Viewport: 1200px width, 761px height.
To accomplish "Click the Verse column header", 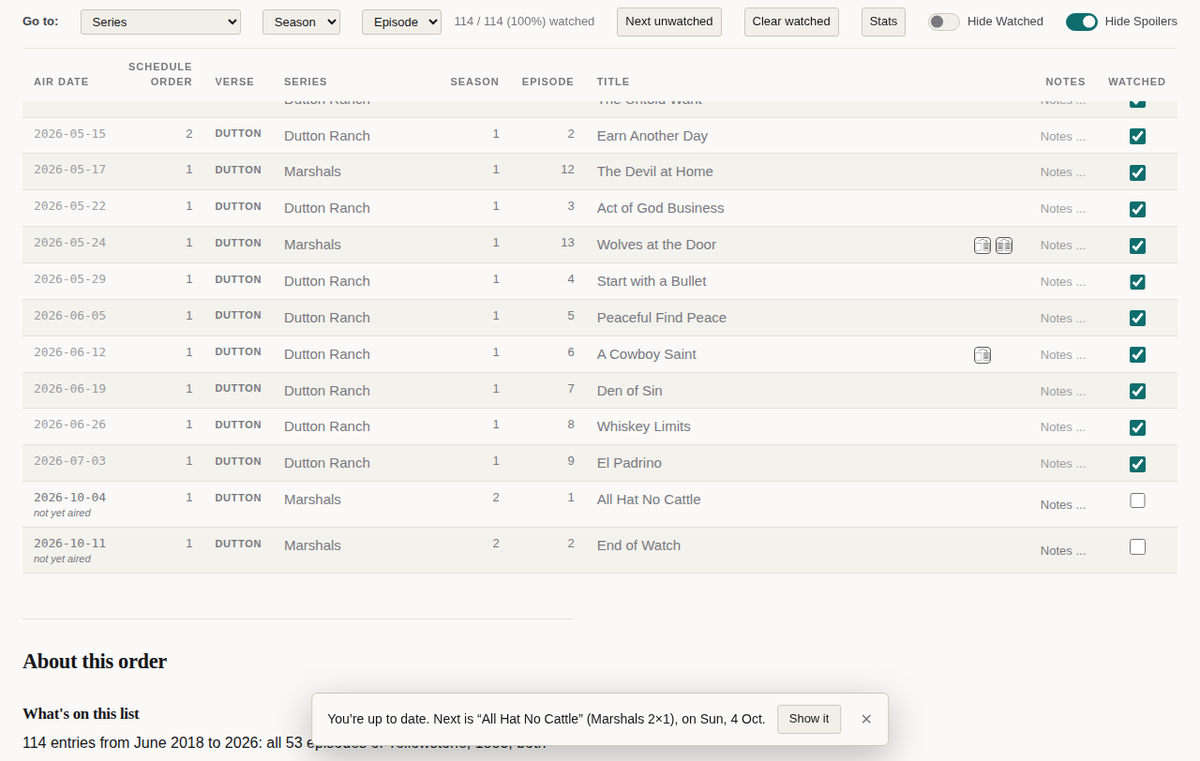I will pos(234,82).
